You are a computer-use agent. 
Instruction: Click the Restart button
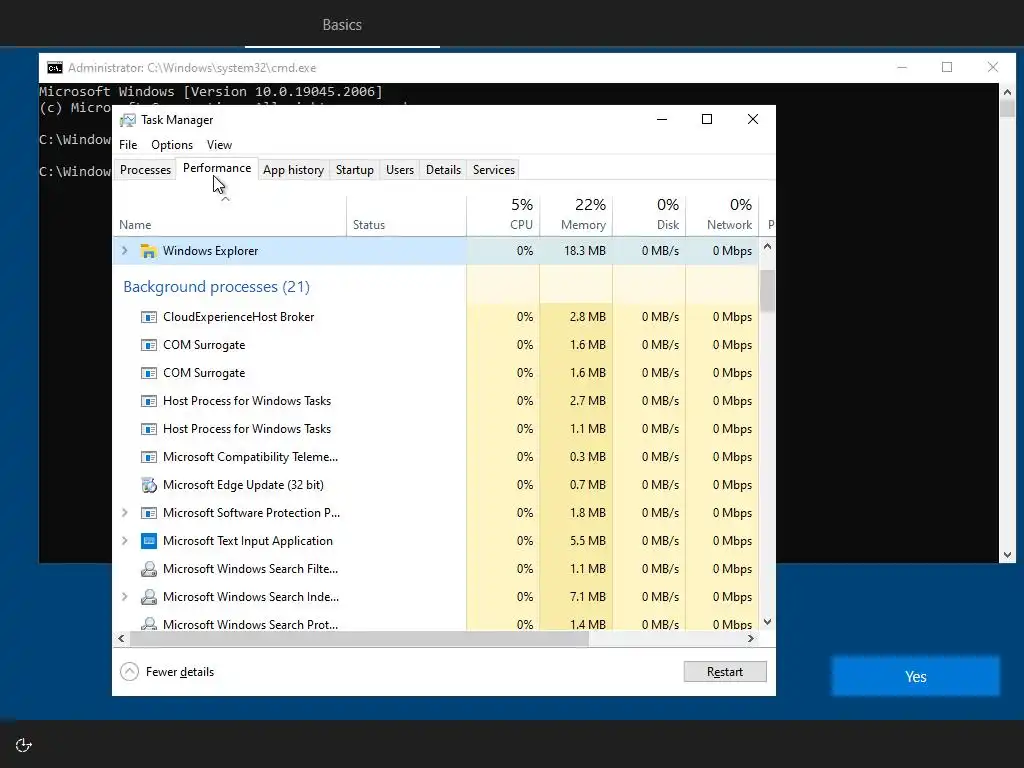point(725,672)
